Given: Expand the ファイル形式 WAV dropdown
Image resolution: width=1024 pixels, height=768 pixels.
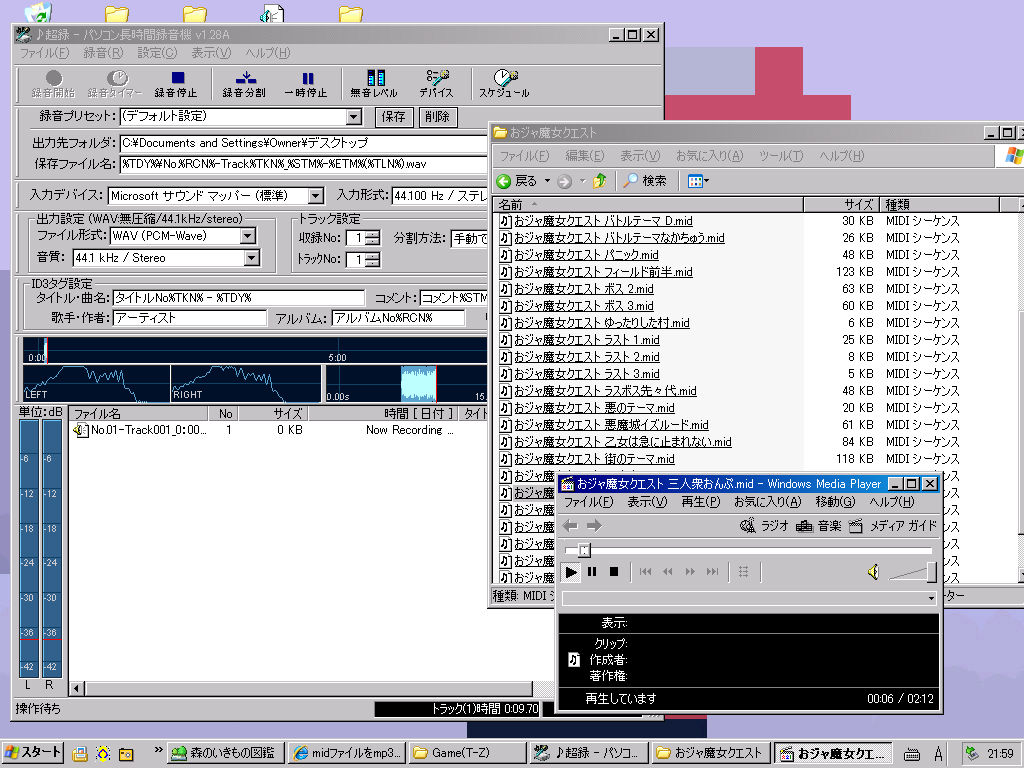Looking at the screenshot, I should click(248, 236).
